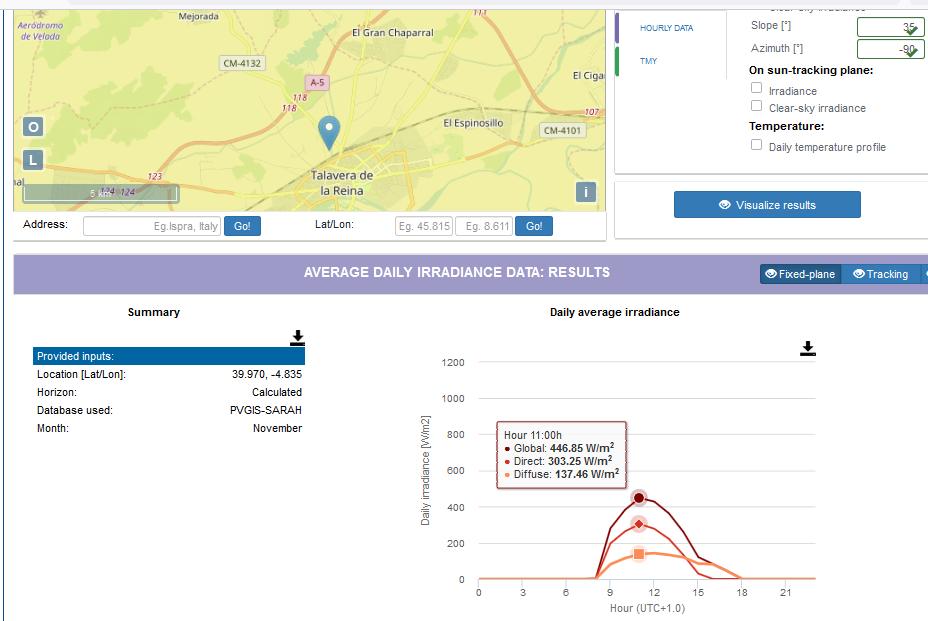Click Go! next to the Address field

click(242, 226)
